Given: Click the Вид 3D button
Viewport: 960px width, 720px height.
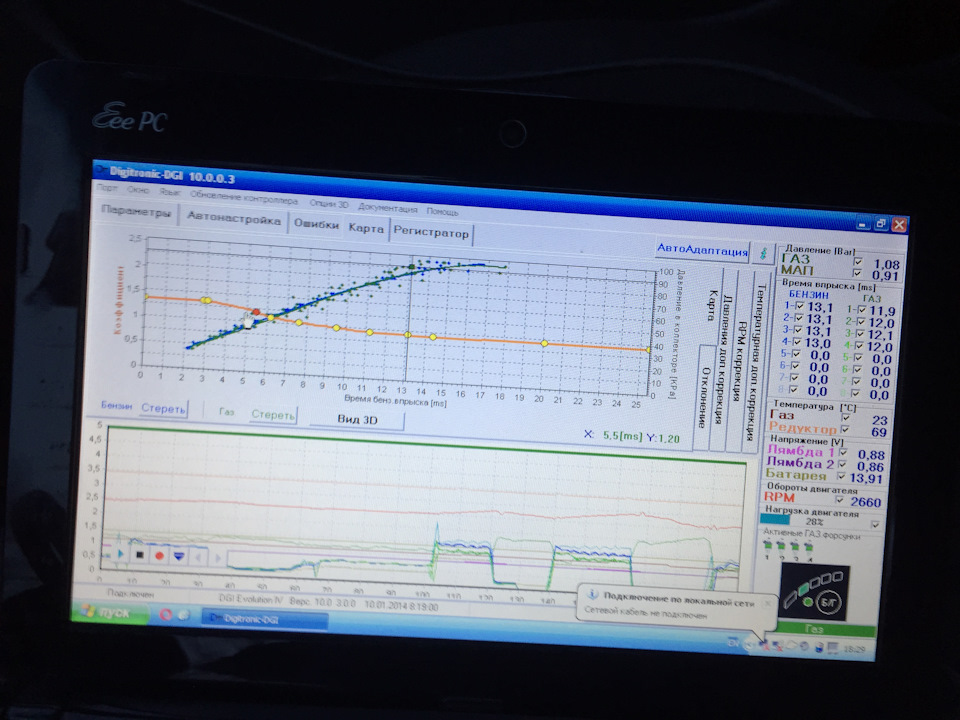Looking at the screenshot, I should tap(357, 419).
